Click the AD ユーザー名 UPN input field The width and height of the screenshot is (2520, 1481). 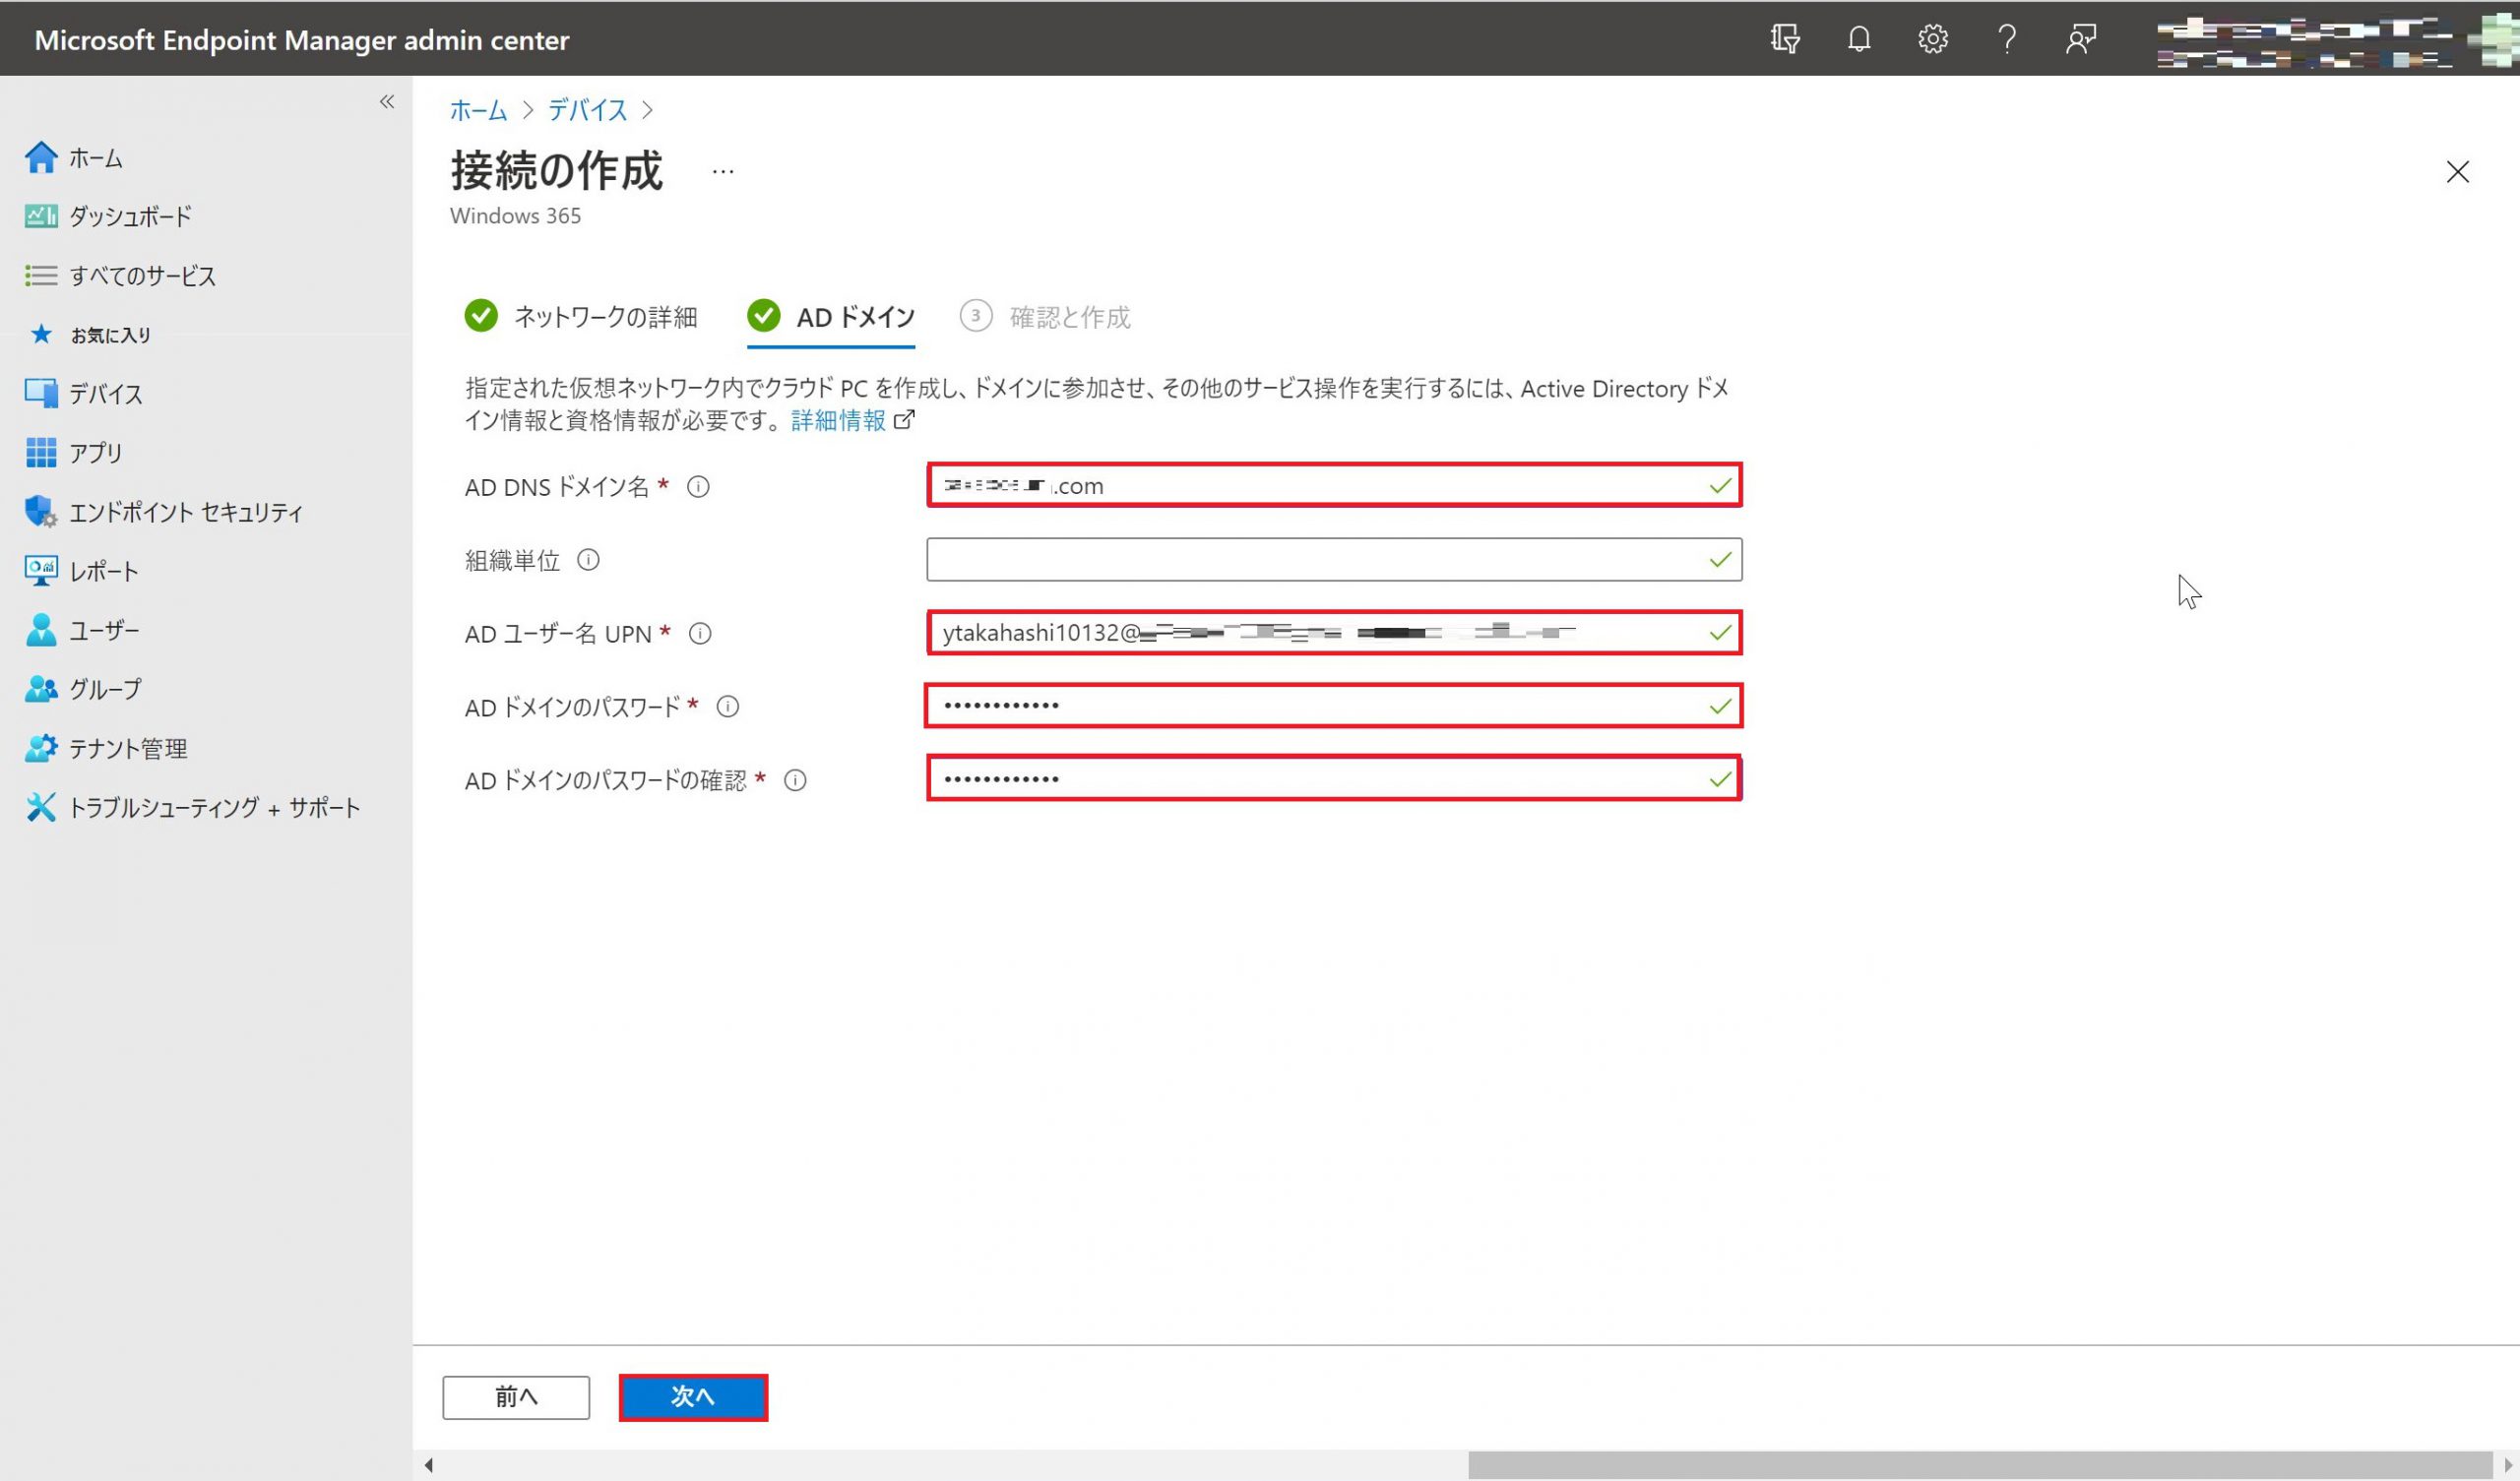[1332, 633]
